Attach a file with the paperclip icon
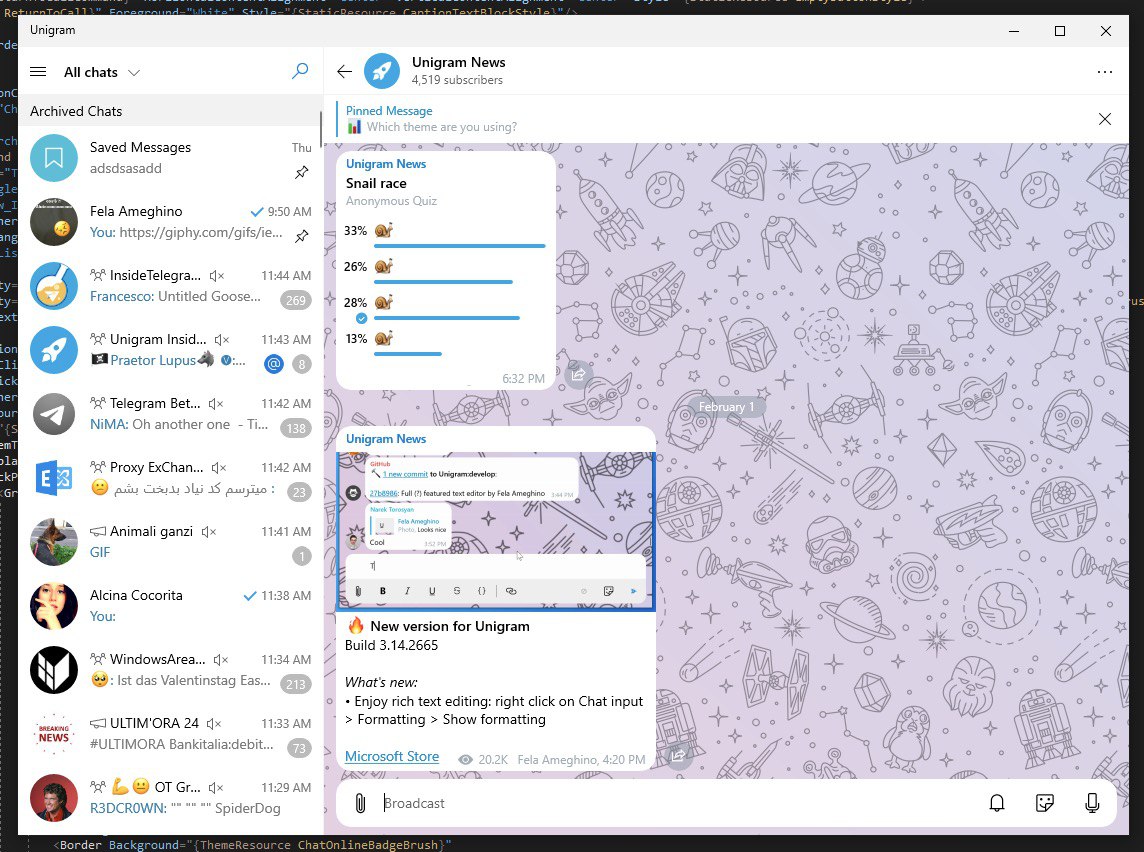The height and width of the screenshot is (852, 1144). tap(360, 803)
